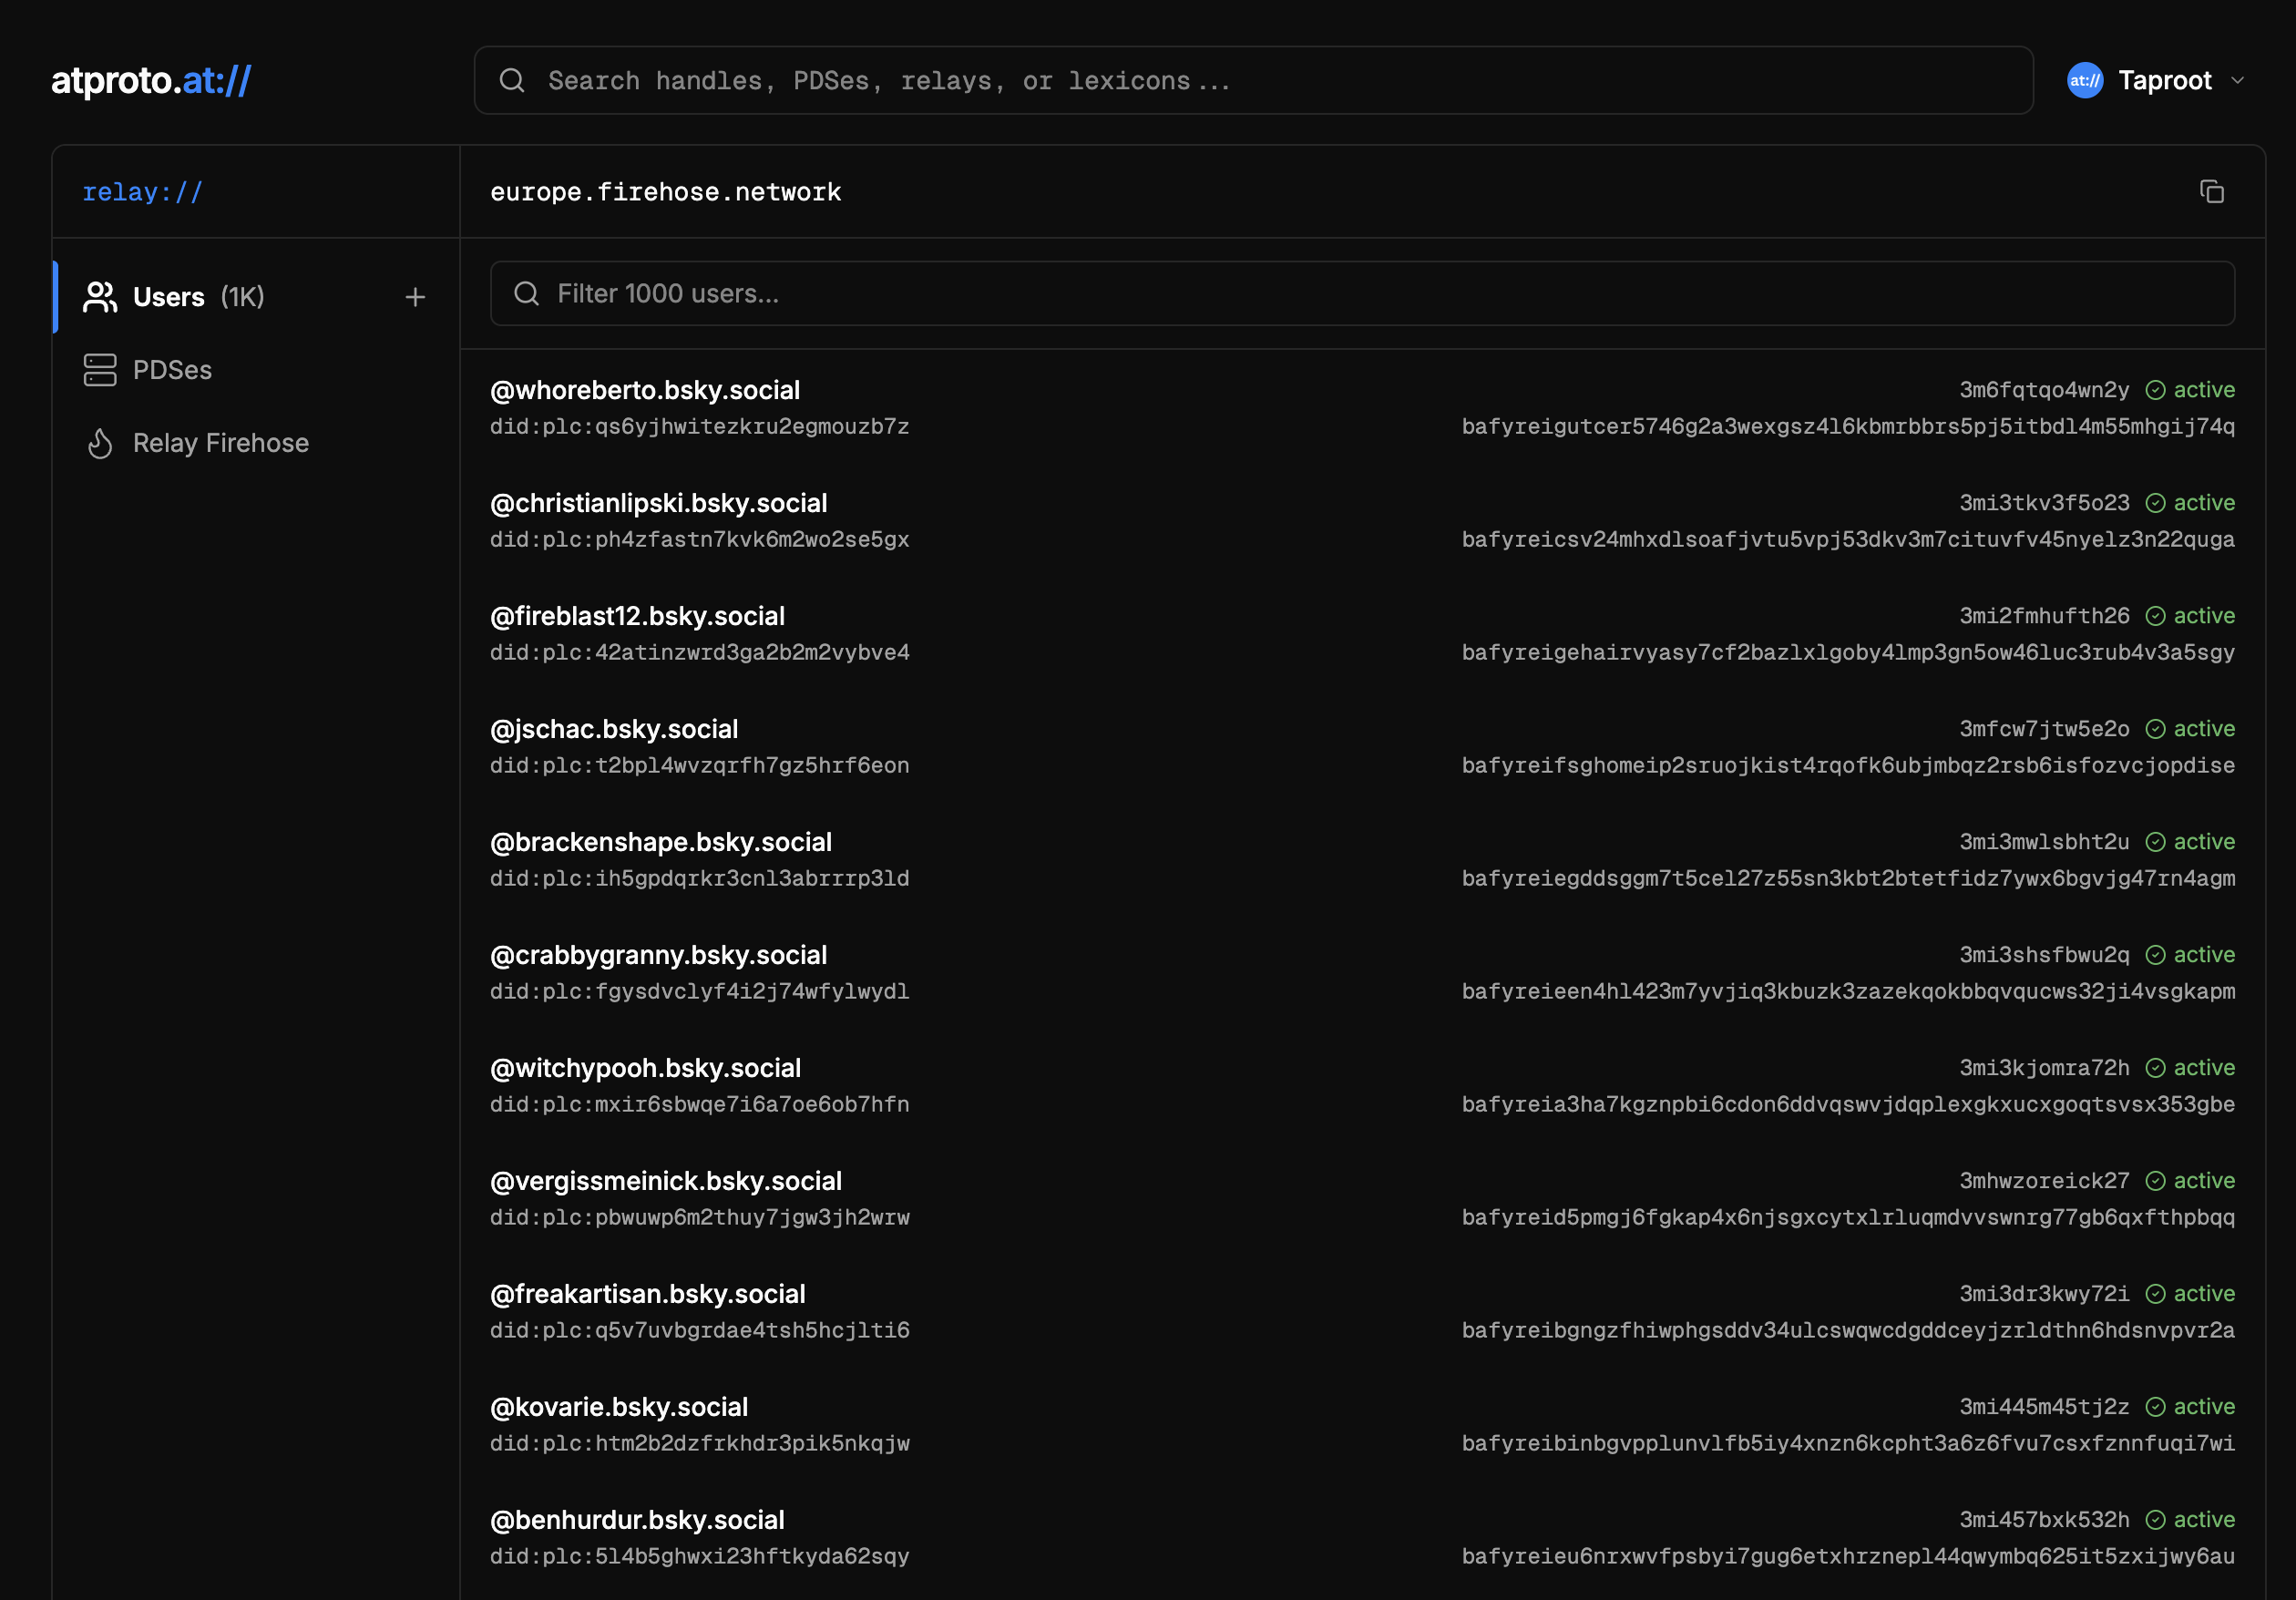Click the active check icon for whoreberto
The height and width of the screenshot is (1600, 2296).
coord(2156,390)
